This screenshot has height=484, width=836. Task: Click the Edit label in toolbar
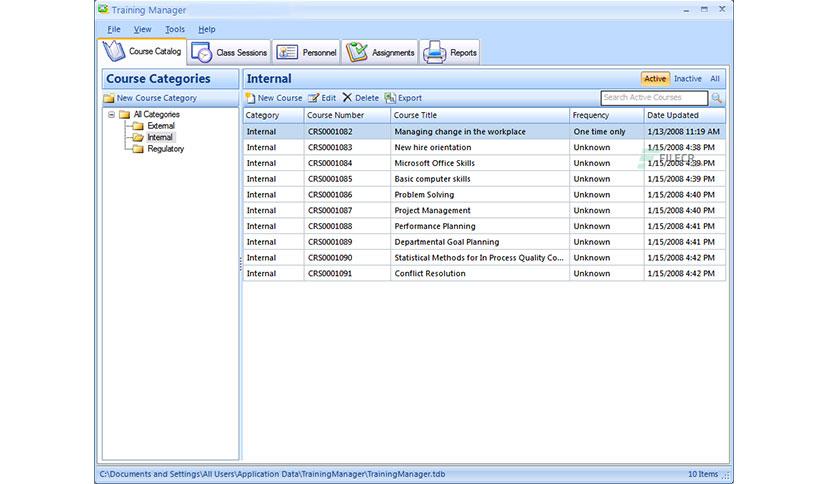tap(328, 98)
